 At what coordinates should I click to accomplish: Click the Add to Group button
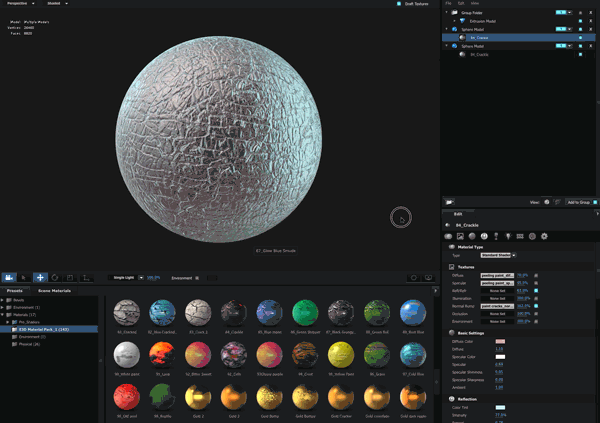tap(578, 202)
